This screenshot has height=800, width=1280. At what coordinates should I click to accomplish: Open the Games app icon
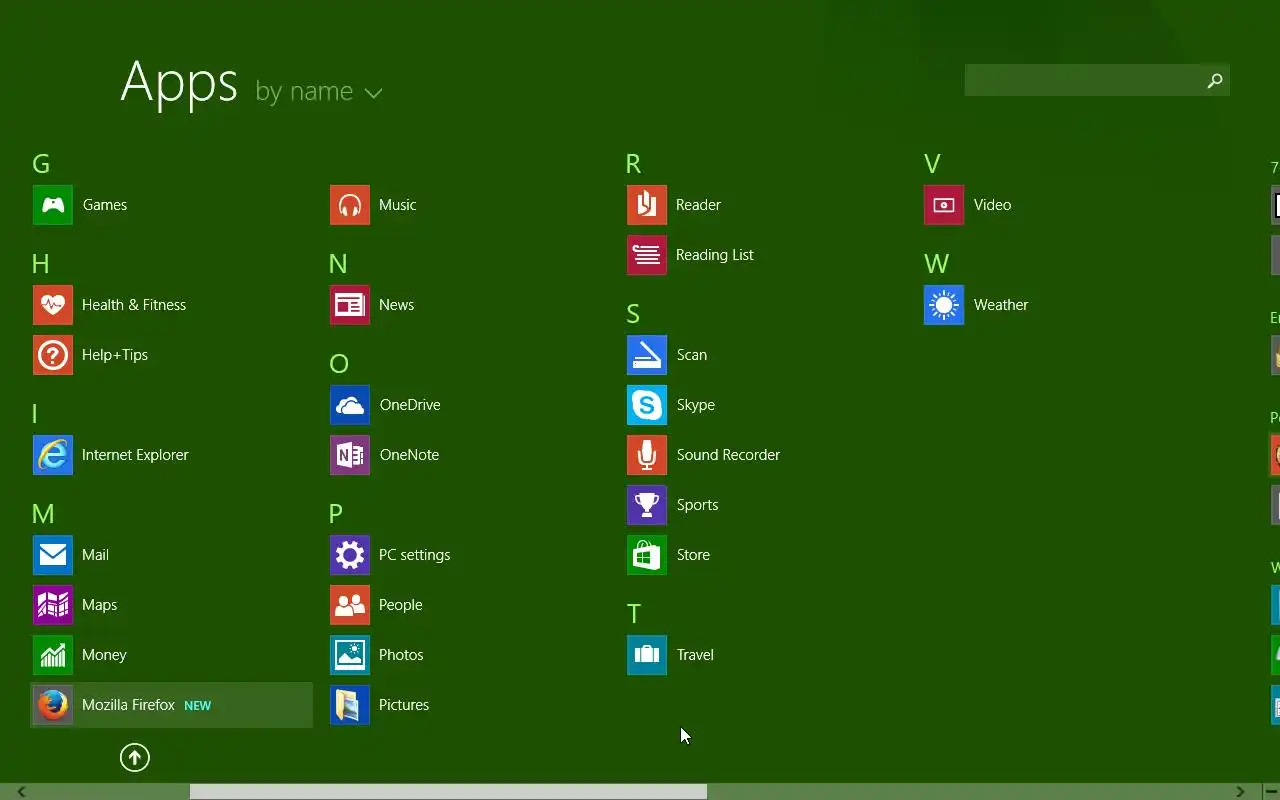(x=53, y=205)
